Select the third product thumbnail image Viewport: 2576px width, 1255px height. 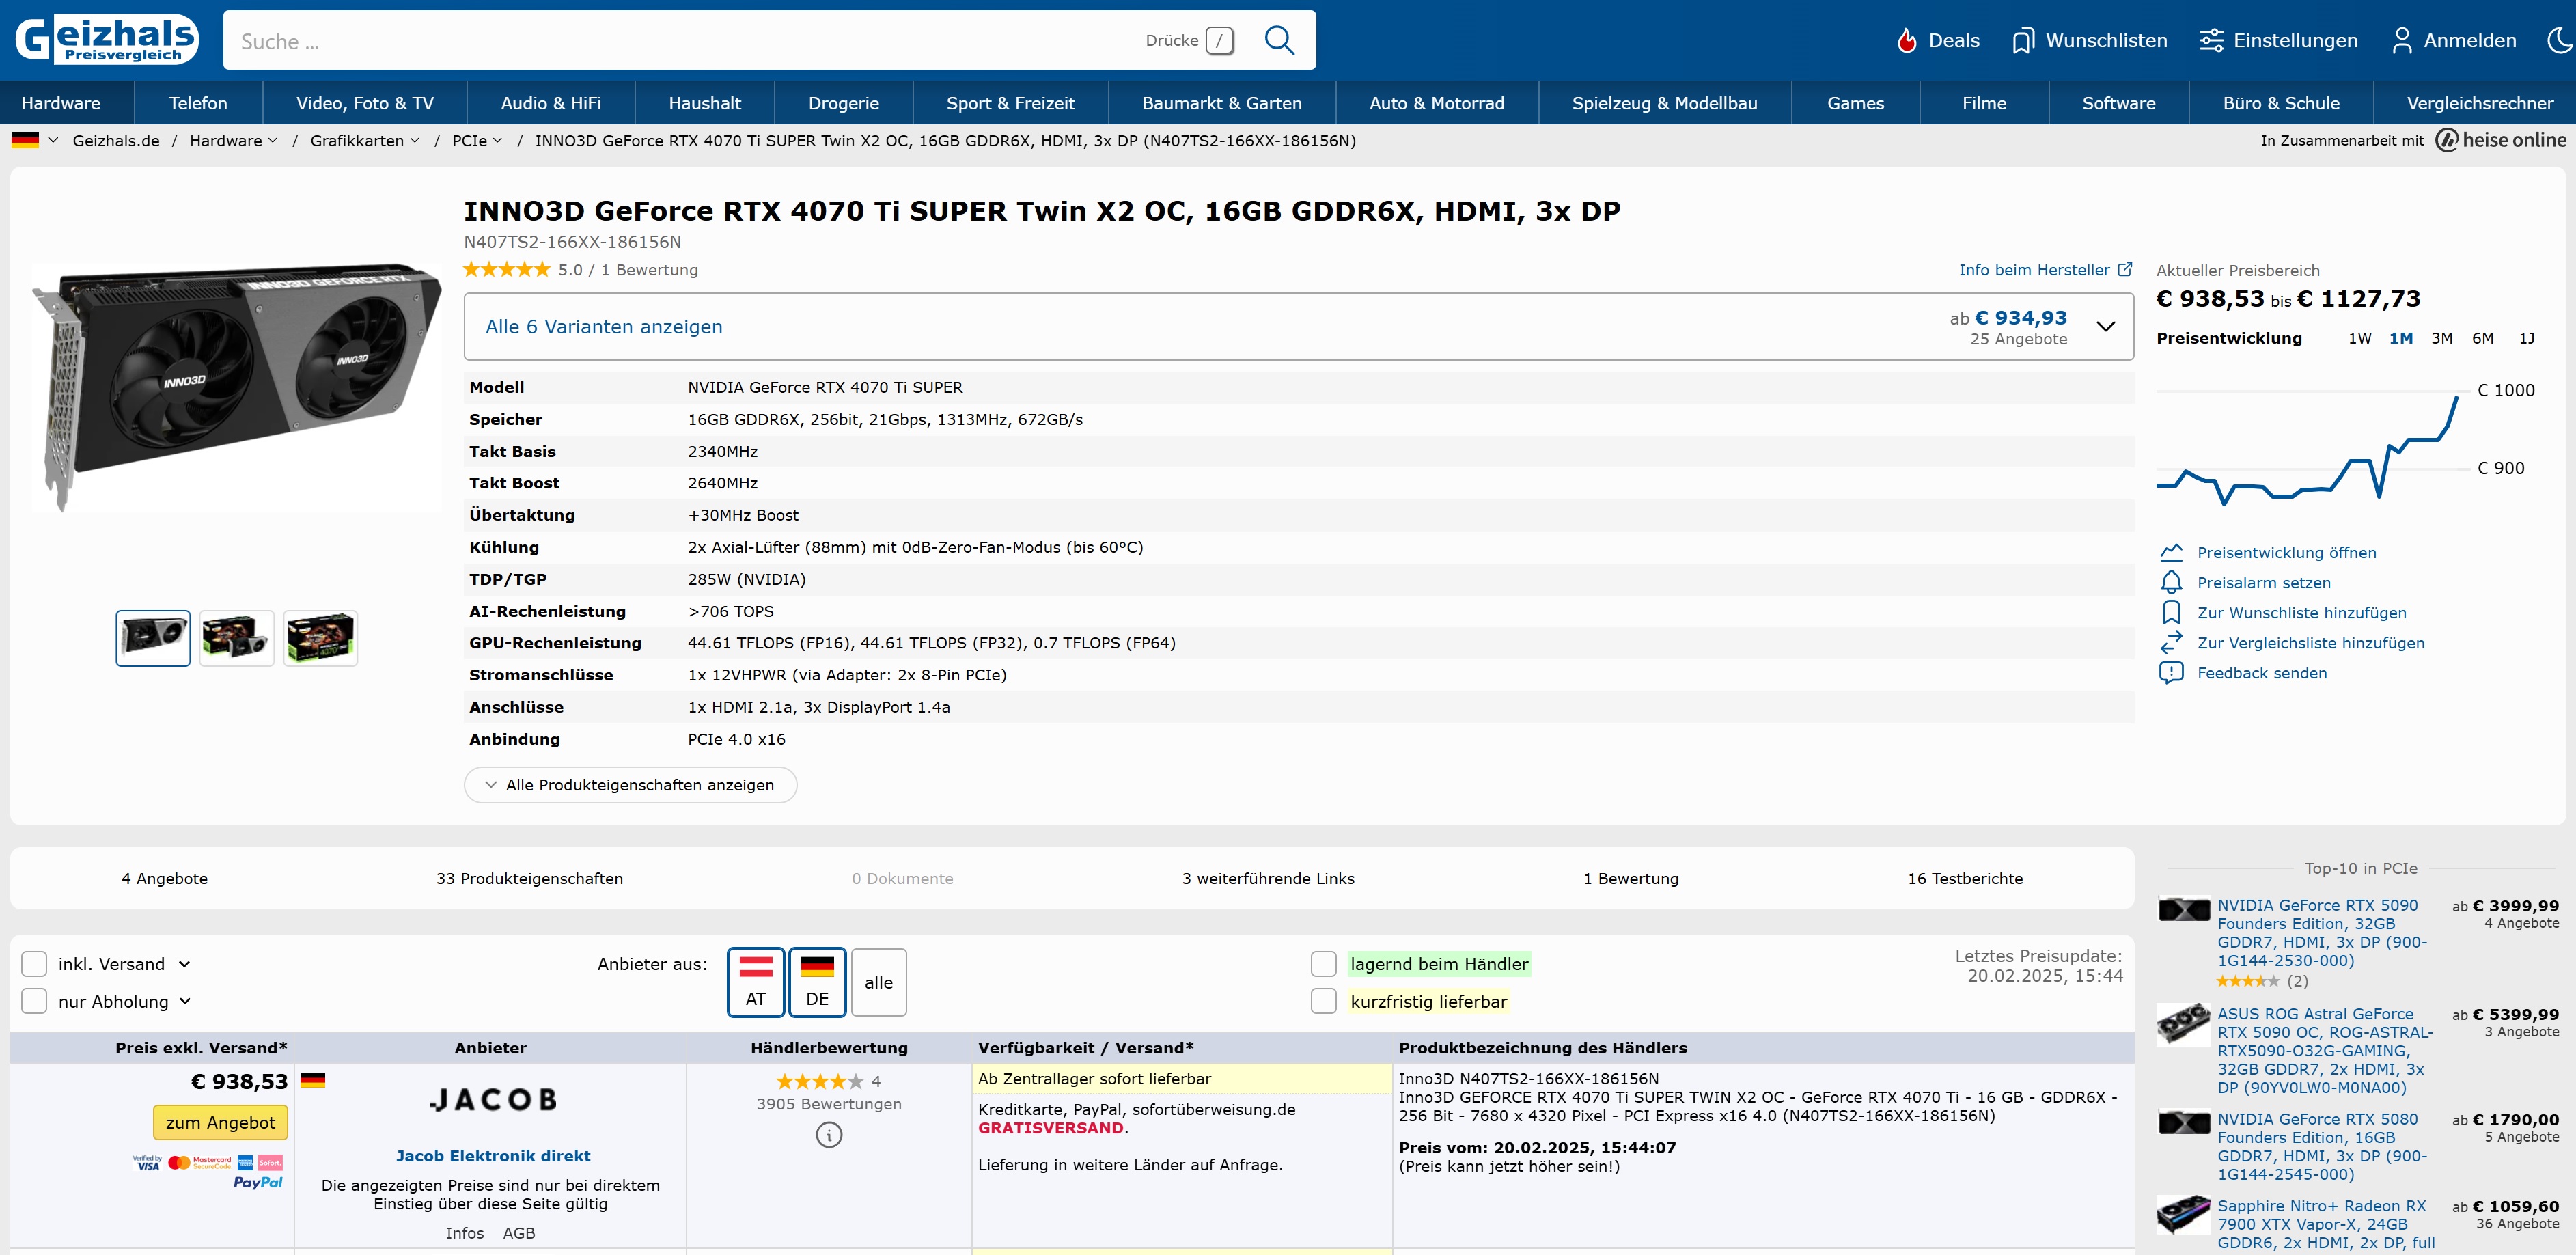pos(320,638)
